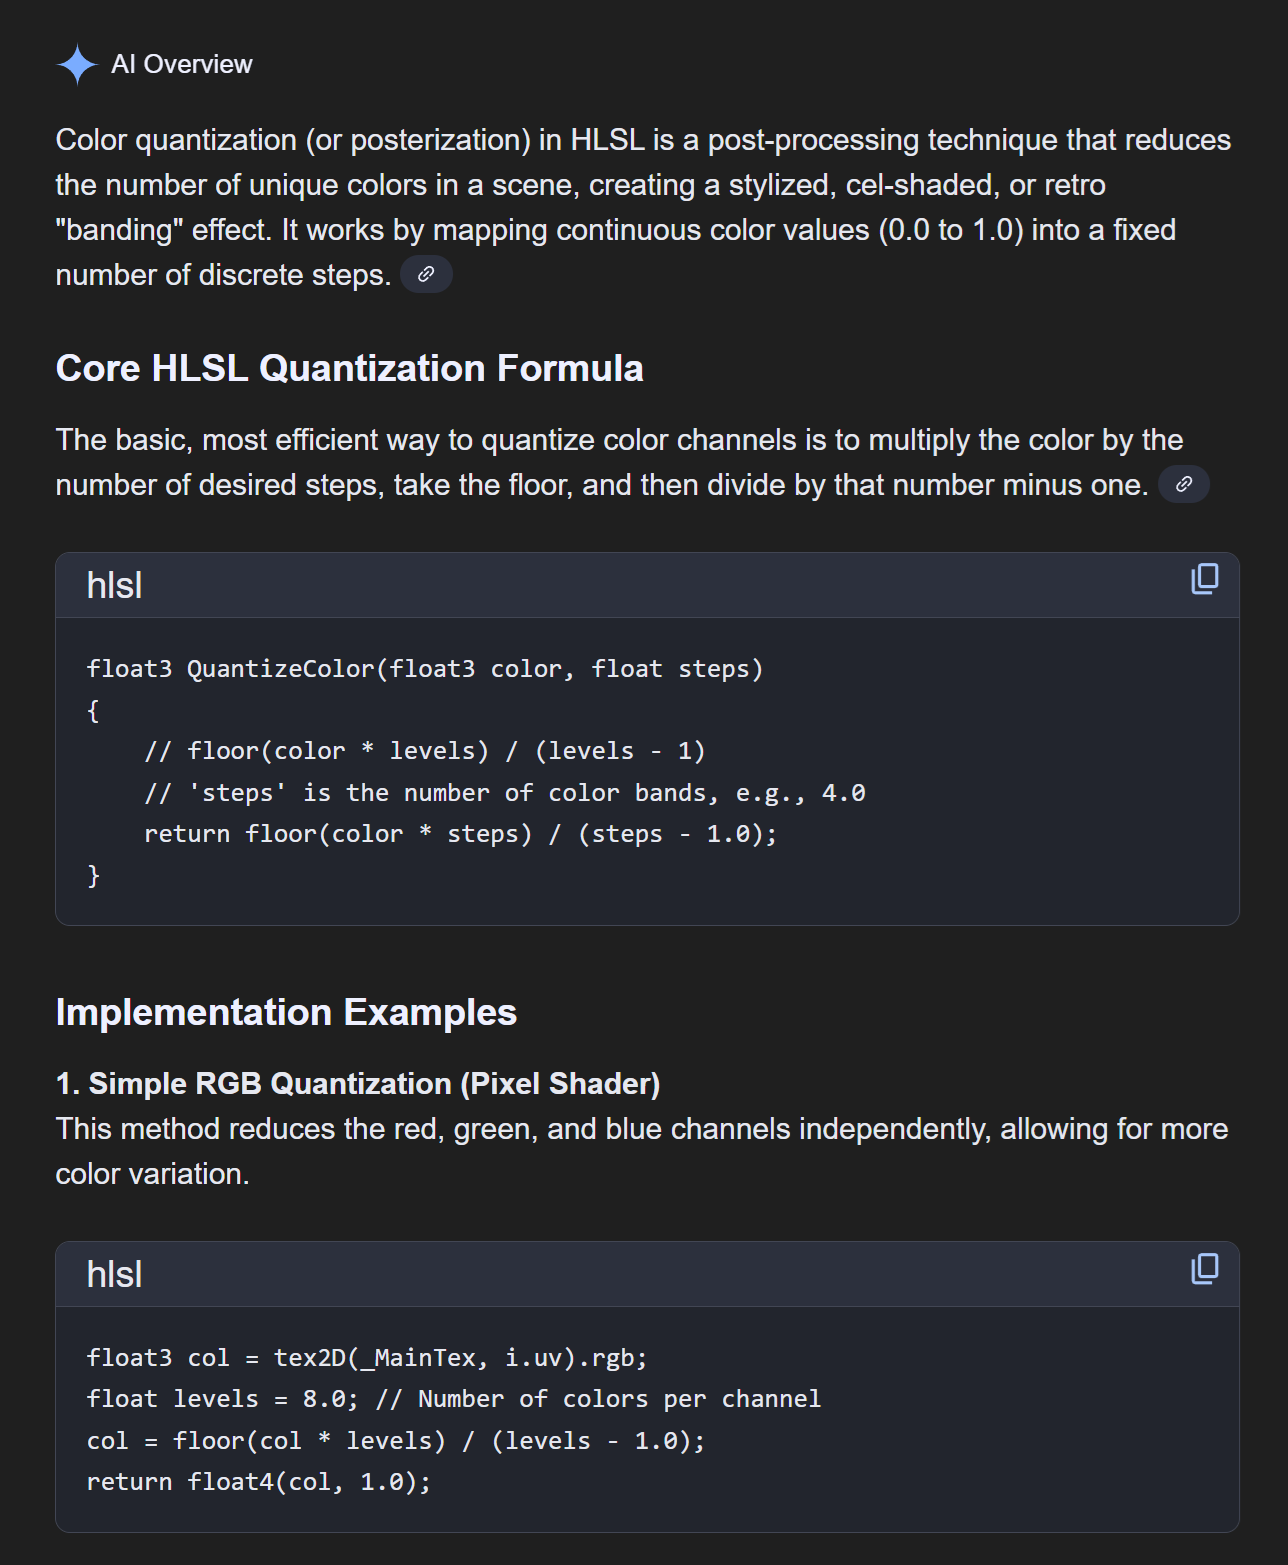The image size is (1288, 1565).
Task: Click the "Implementation Examples" heading
Action: pos(286,1012)
